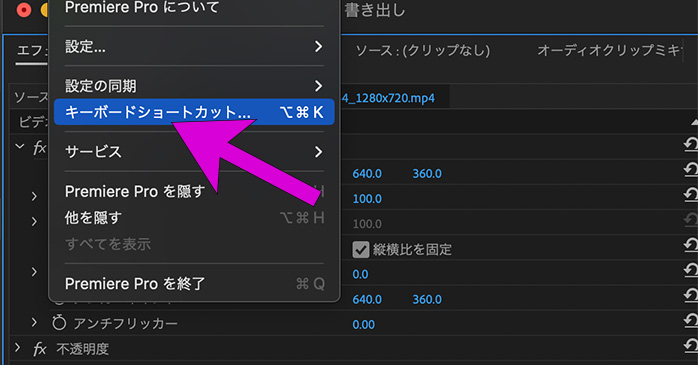Select 他を隠す menu entry
Image resolution: width=698 pixels, height=365 pixels.
point(194,218)
